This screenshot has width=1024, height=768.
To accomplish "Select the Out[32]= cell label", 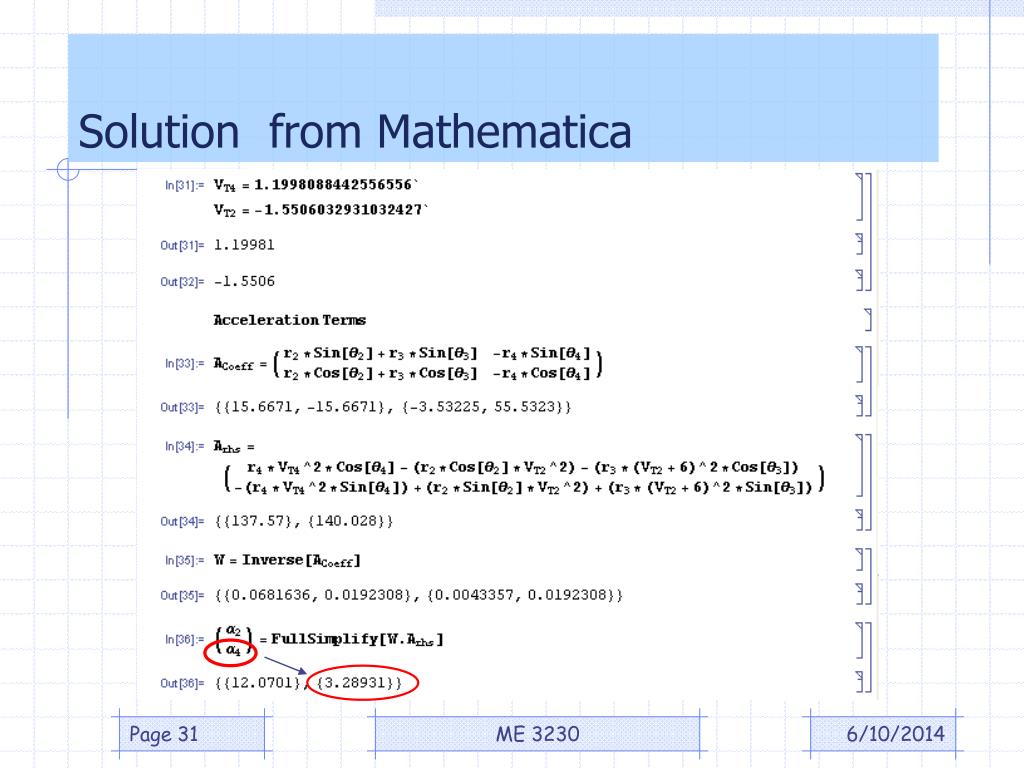I will pyautogui.click(x=182, y=282).
